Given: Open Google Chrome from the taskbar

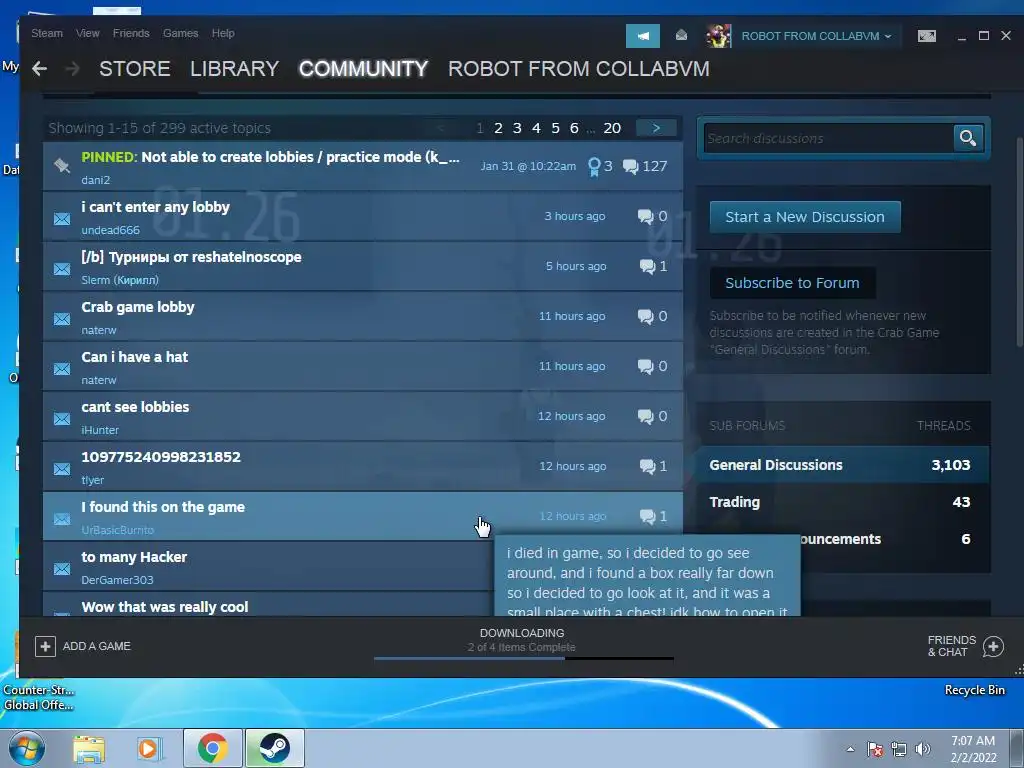Looking at the screenshot, I should (x=213, y=748).
